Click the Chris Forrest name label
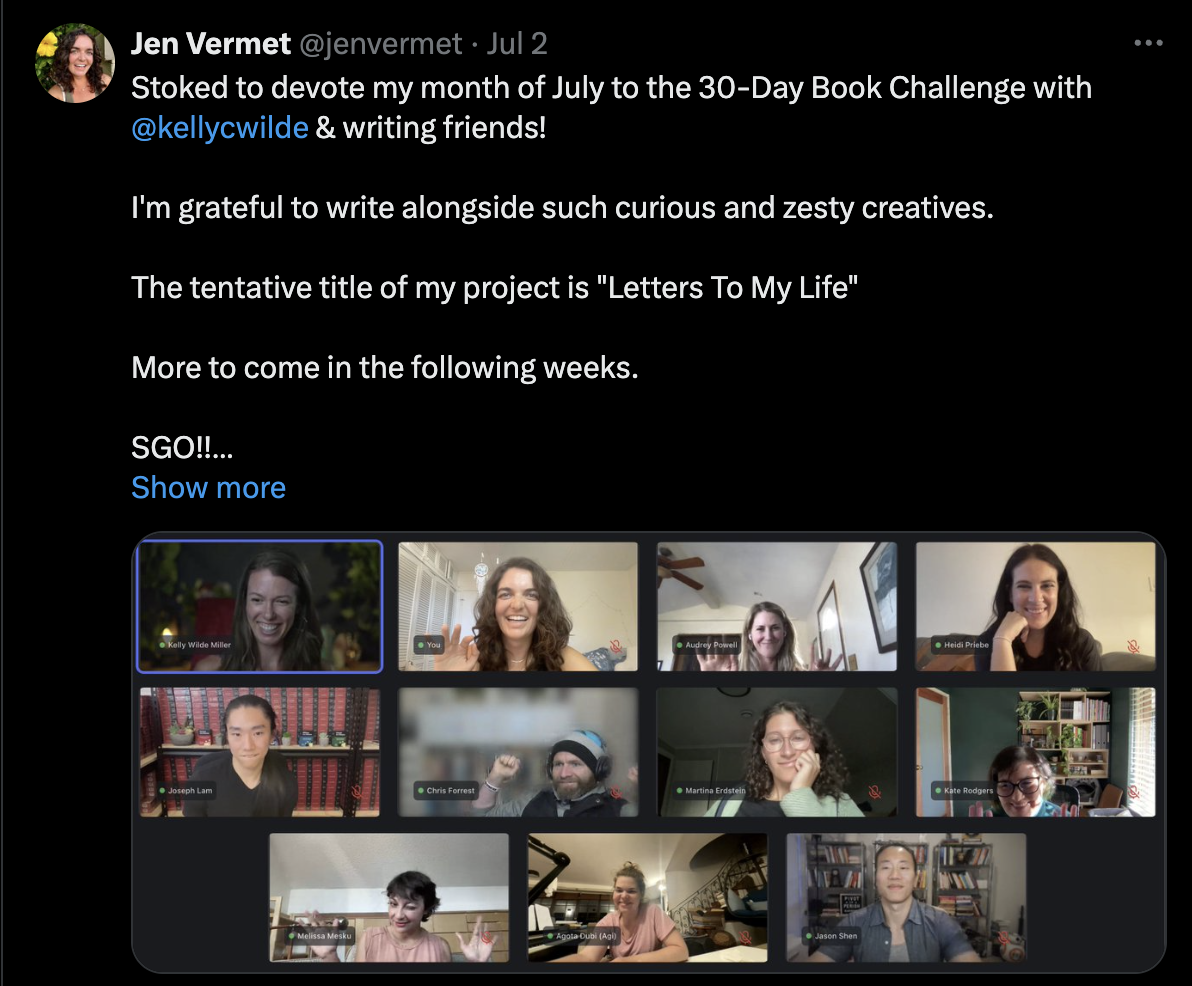 tap(452, 791)
